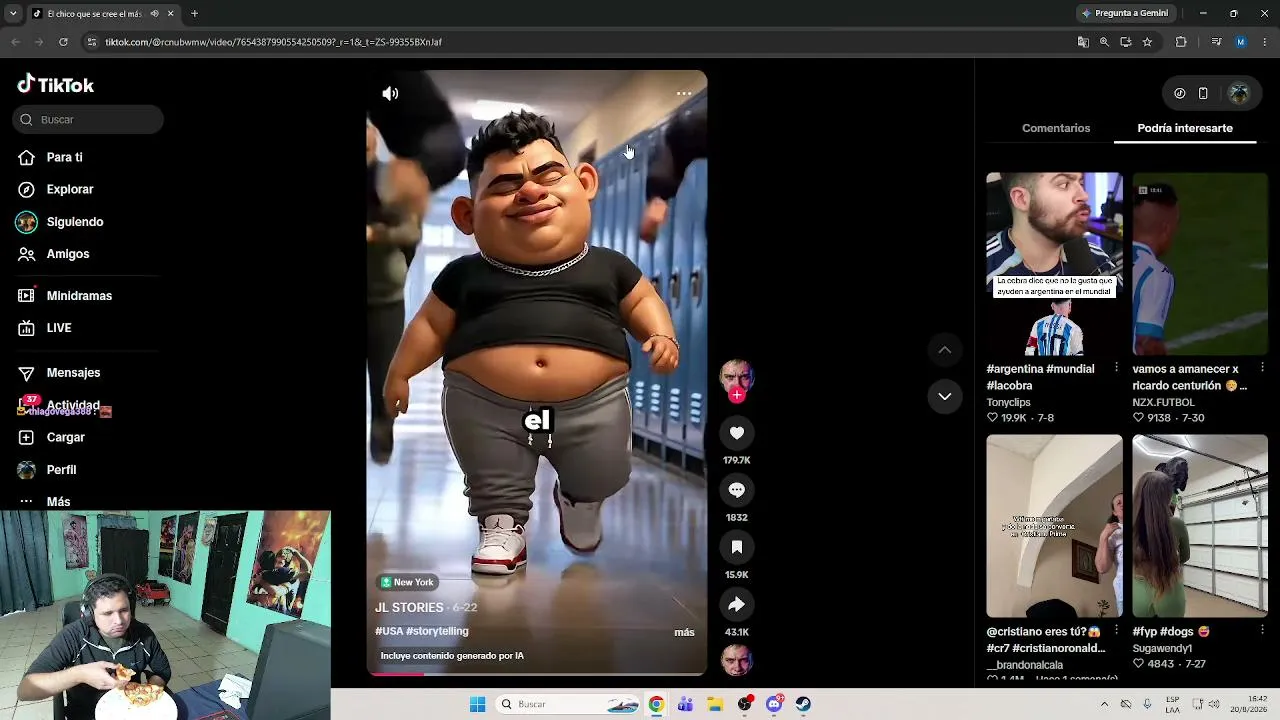This screenshot has height=720, width=1280.
Task: Open the Windows Start menu
Action: (477, 704)
